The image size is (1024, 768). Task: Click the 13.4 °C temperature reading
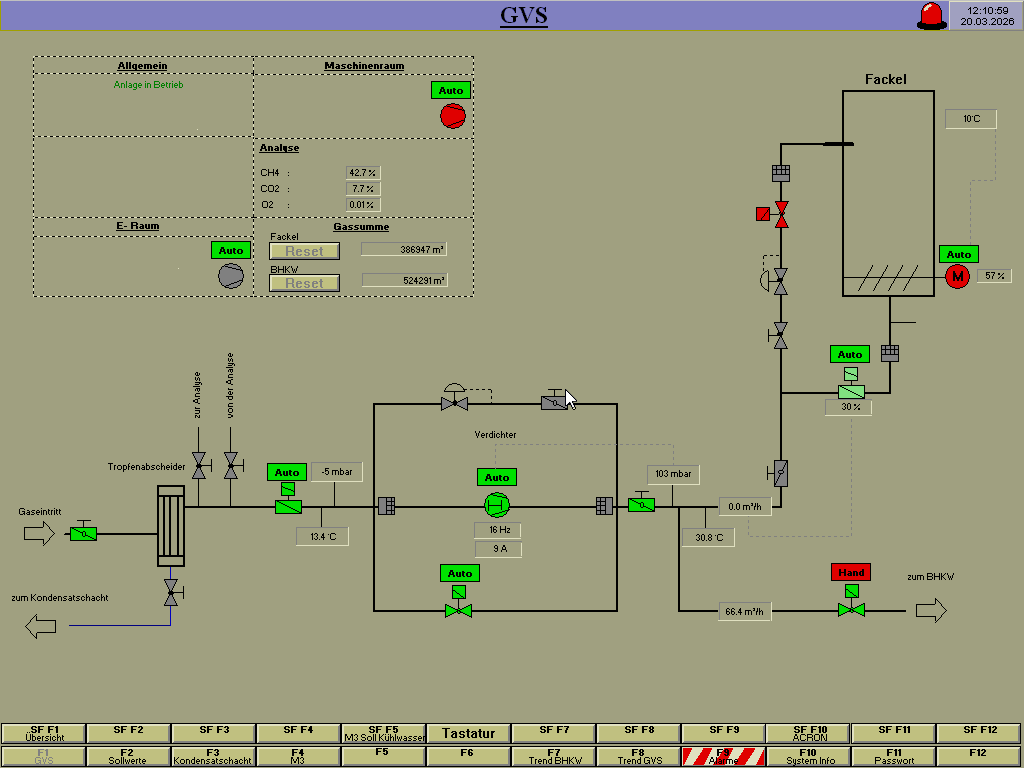[x=323, y=537]
